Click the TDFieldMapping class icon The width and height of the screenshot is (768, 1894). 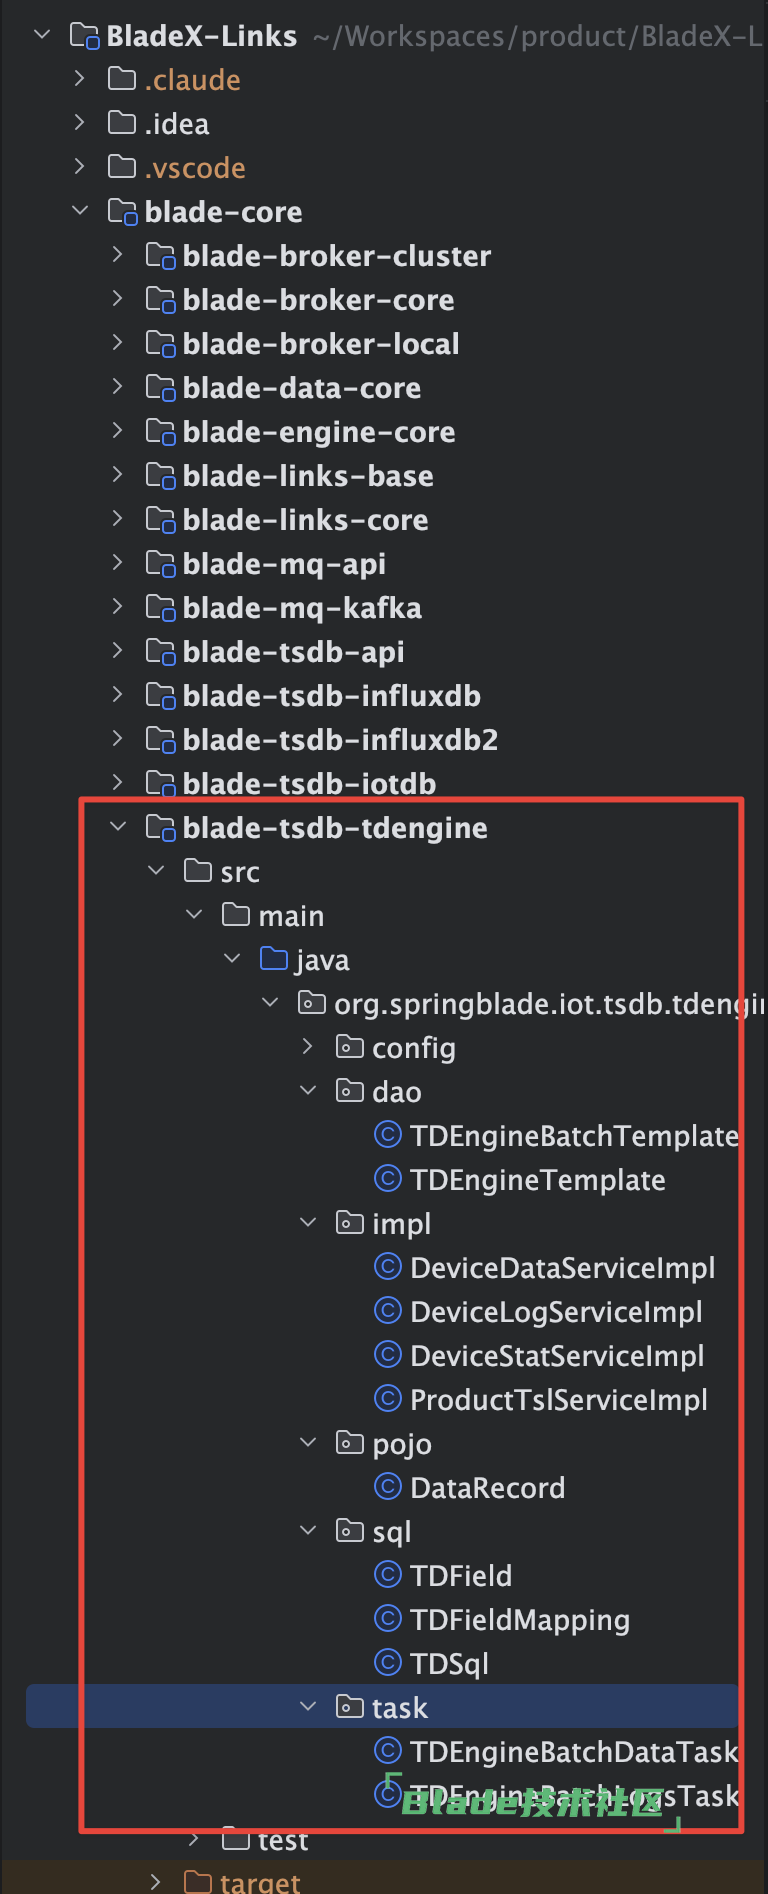[388, 1619]
